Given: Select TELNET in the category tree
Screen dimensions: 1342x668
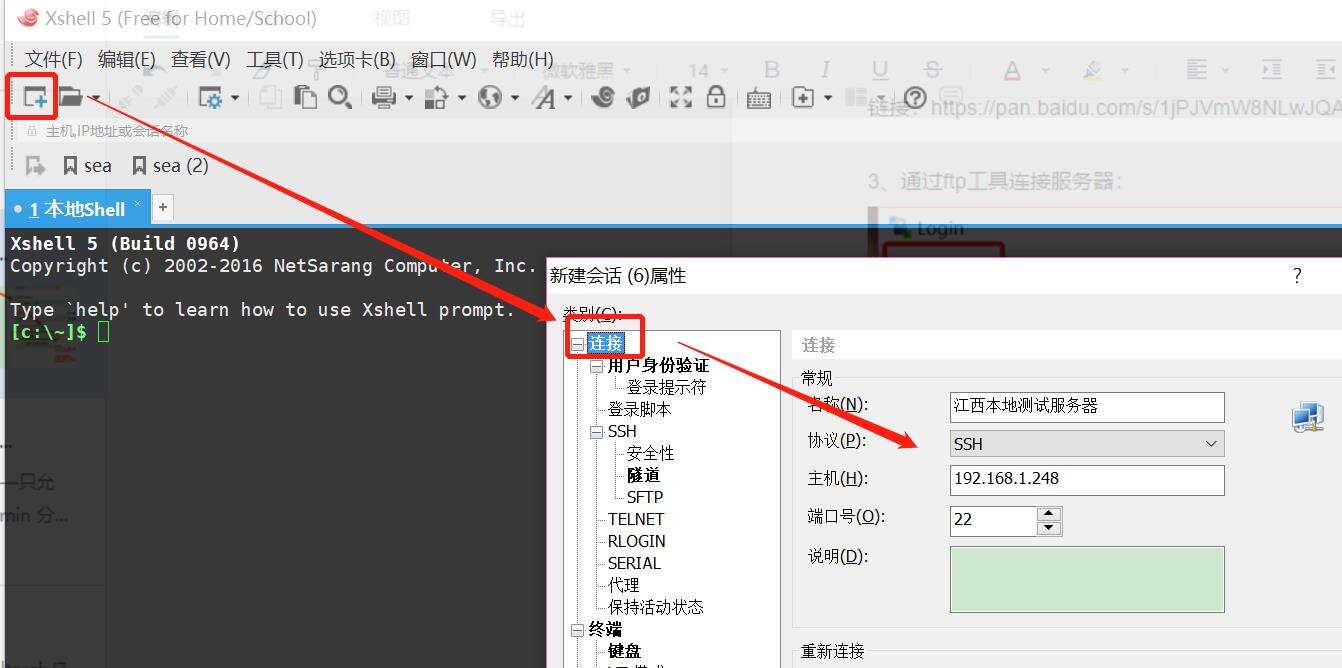Looking at the screenshot, I should 635,519.
